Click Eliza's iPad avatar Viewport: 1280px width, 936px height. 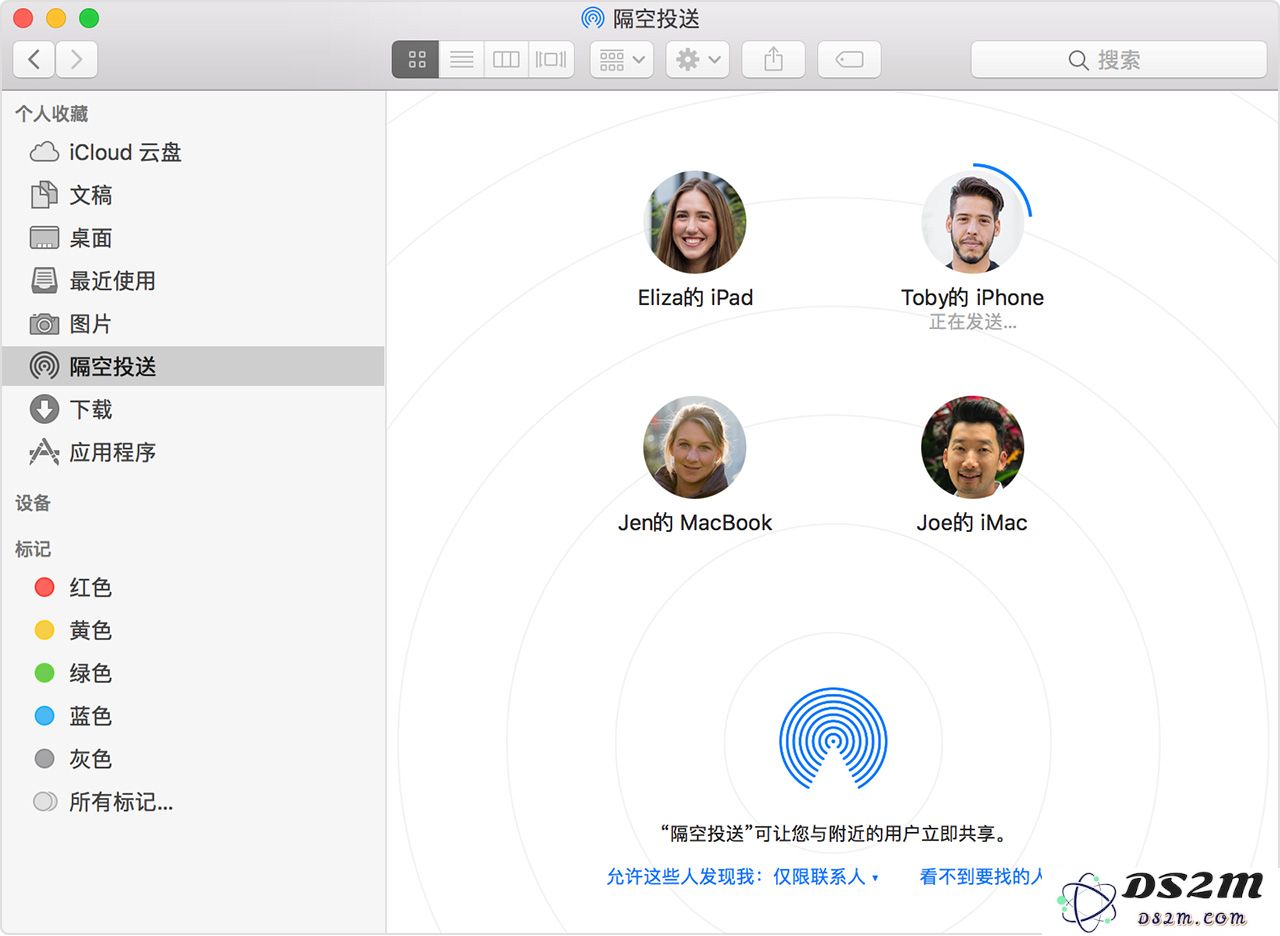click(x=695, y=222)
